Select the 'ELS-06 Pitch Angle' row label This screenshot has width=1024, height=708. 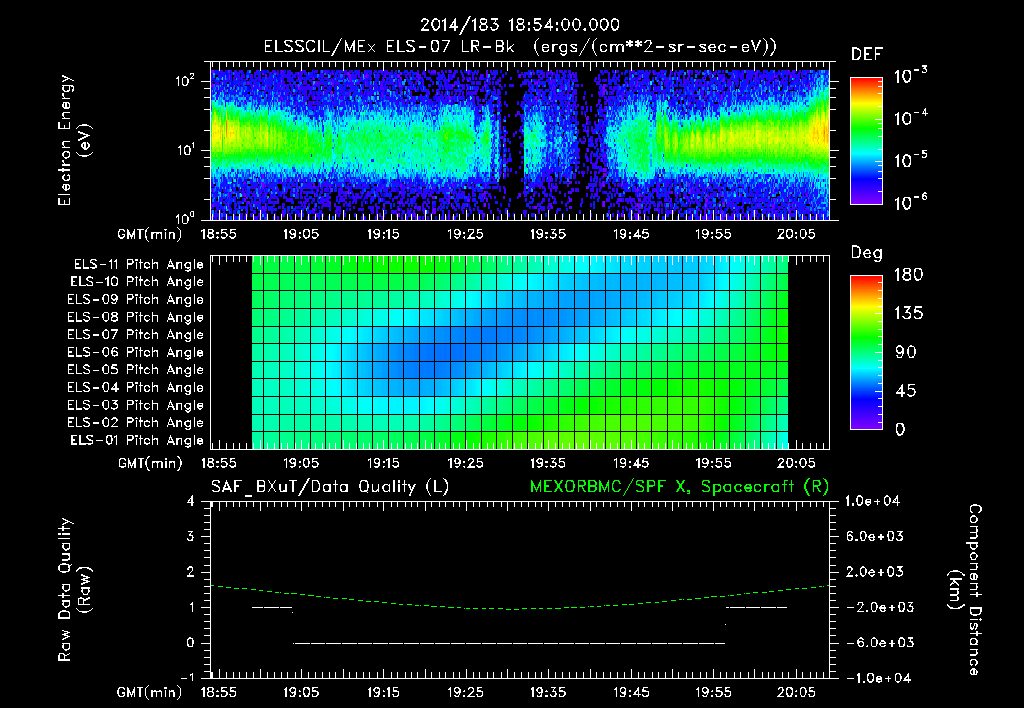[x=136, y=353]
